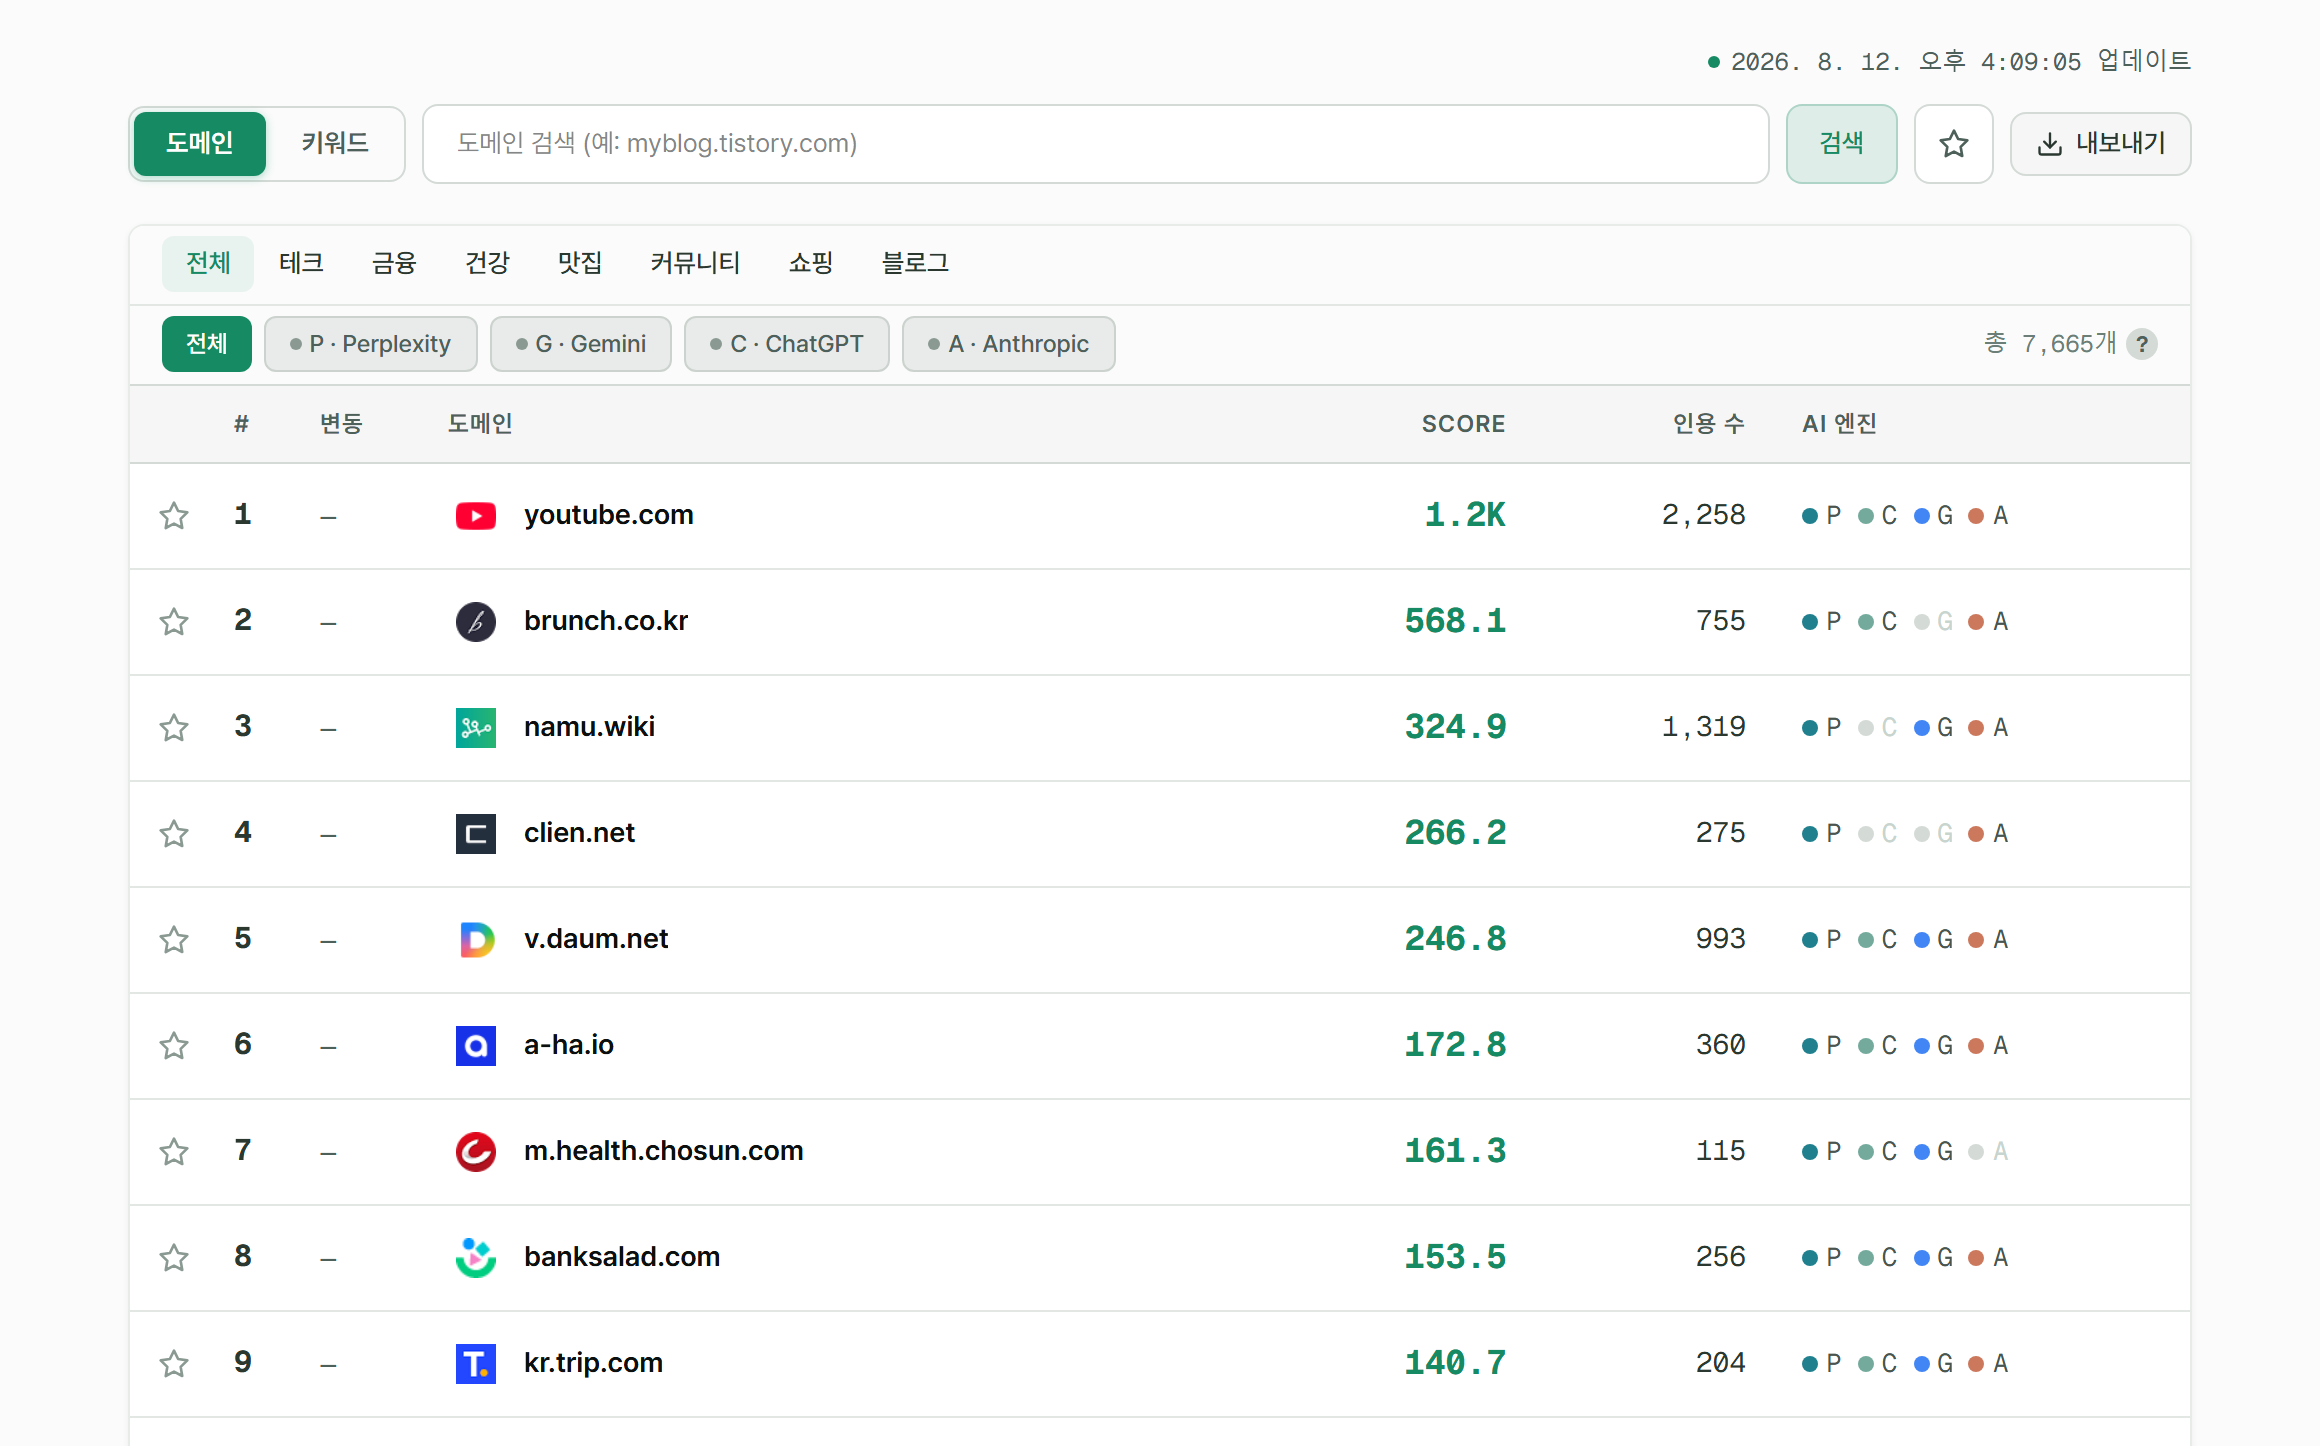
Task: Select the 건강 category tab
Action: click(x=487, y=264)
